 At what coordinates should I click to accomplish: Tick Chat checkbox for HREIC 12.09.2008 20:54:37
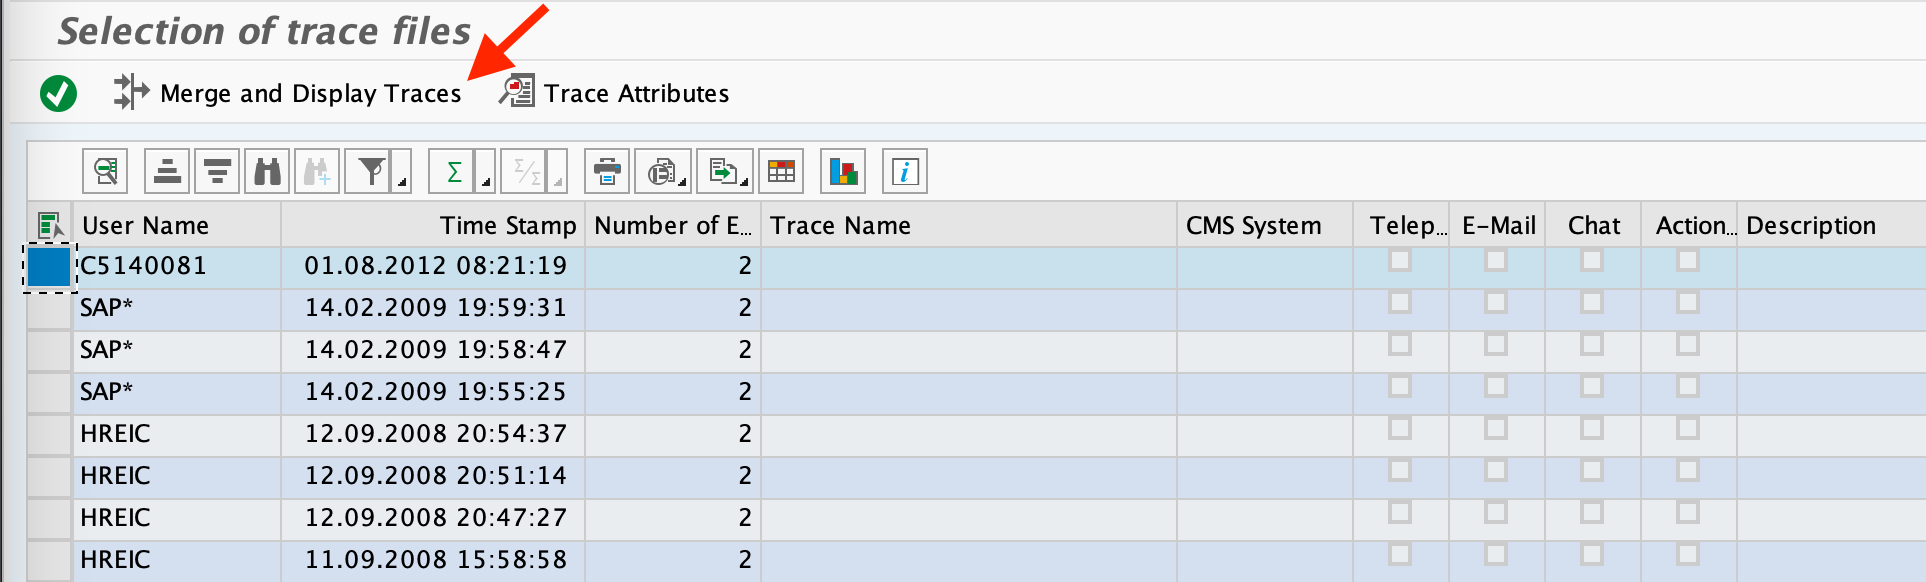tap(1592, 429)
